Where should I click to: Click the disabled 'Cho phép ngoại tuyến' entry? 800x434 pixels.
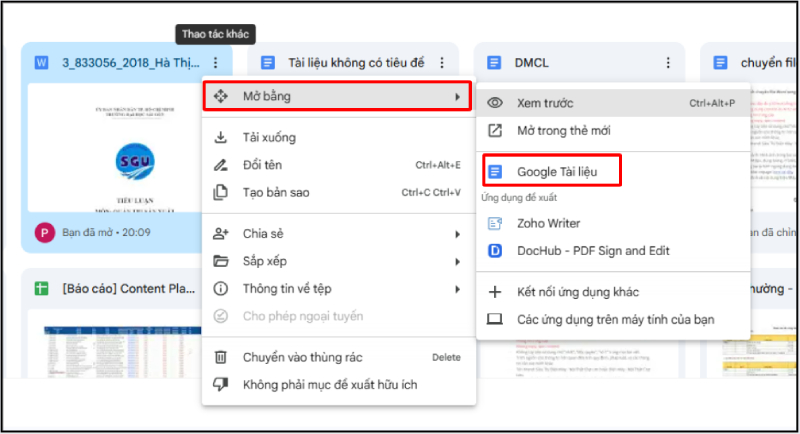pos(339,316)
